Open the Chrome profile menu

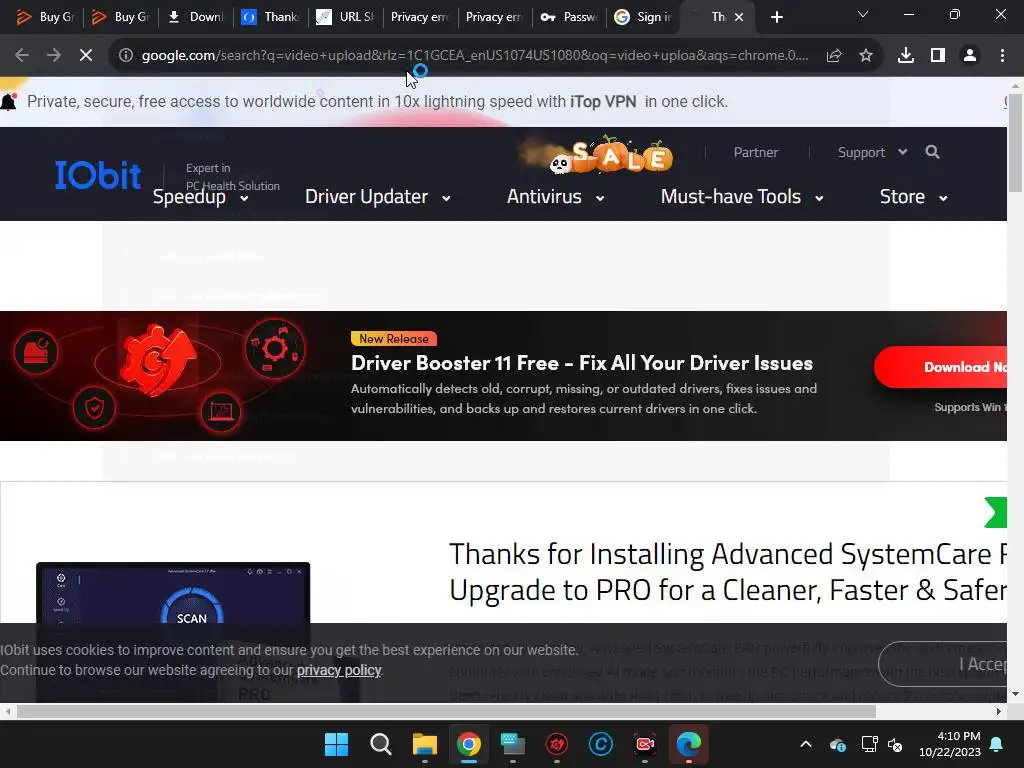pos(970,56)
